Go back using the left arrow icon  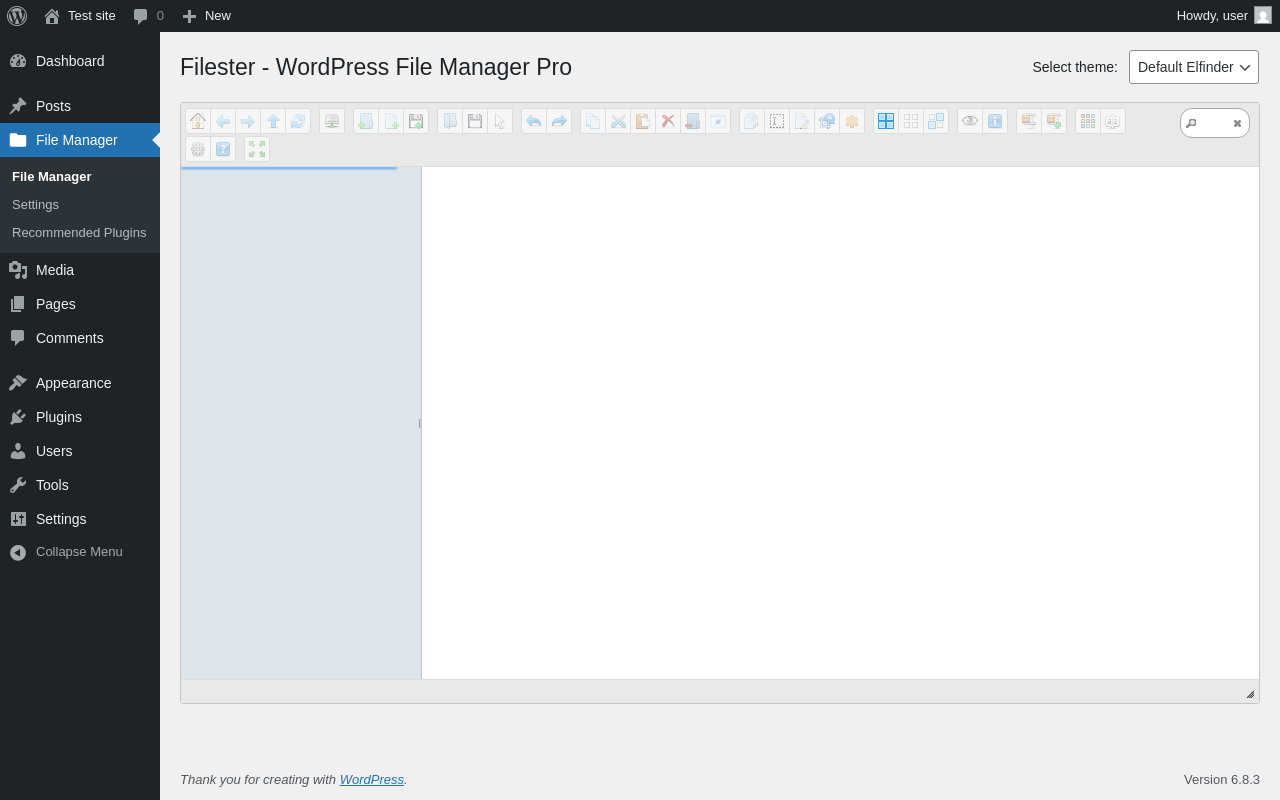point(223,121)
